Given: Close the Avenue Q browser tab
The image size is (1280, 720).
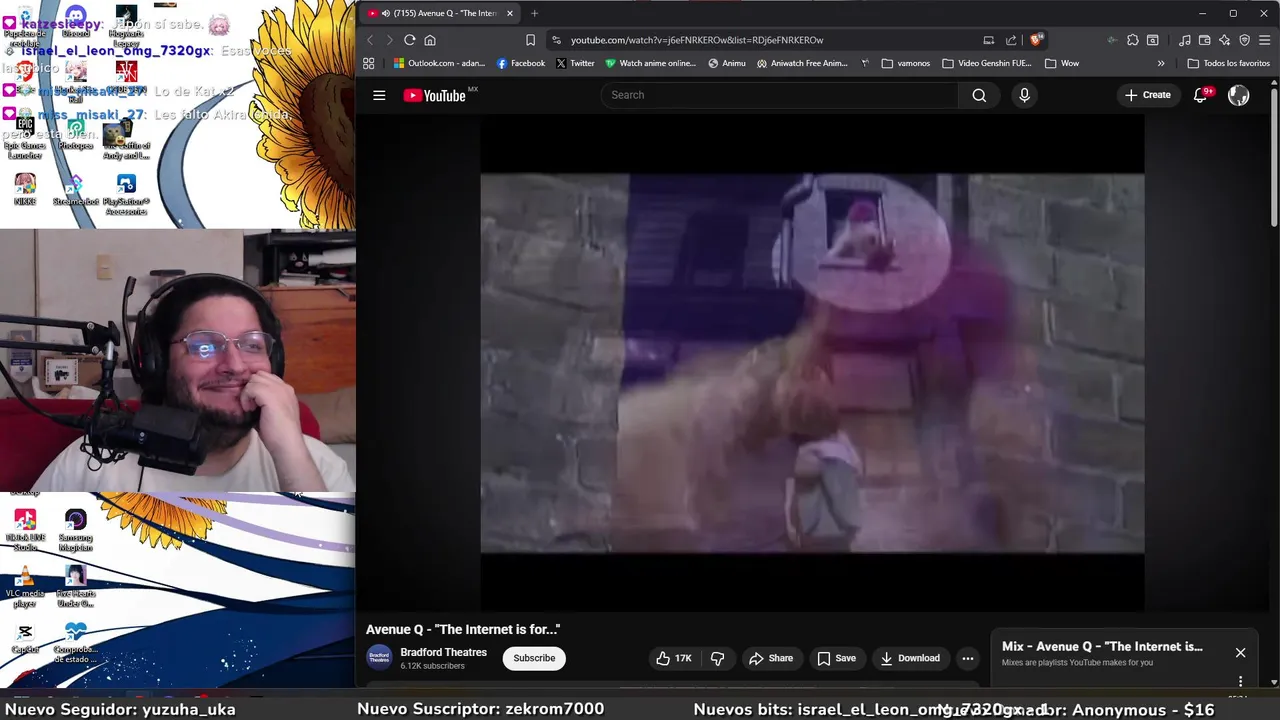Looking at the screenshot, I should (510, 13).
